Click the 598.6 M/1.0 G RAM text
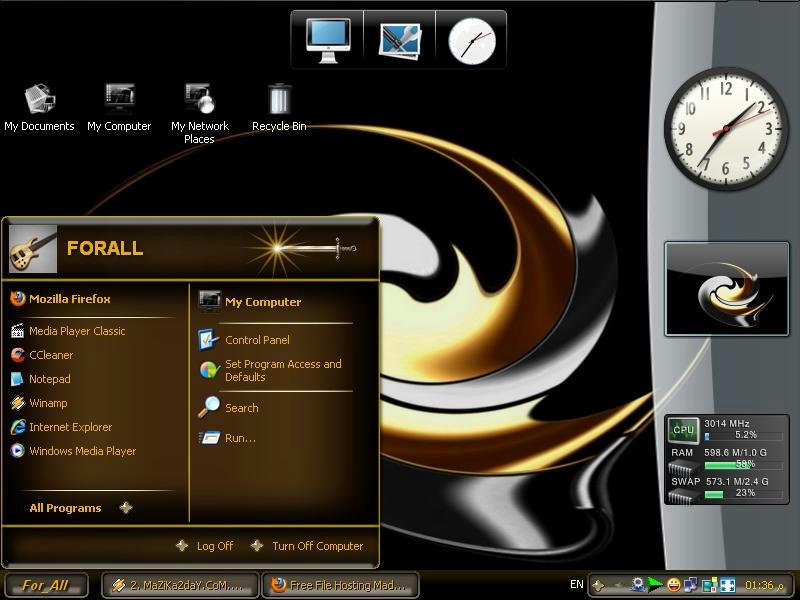 [x=735, y=453]
